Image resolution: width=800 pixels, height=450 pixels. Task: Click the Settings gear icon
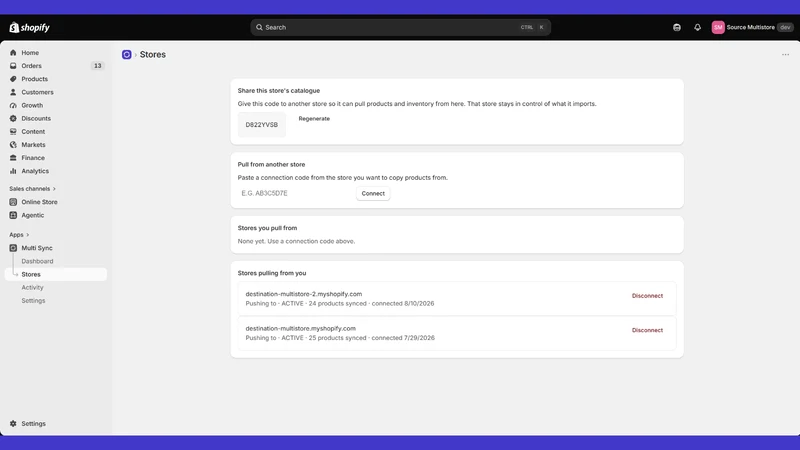[13, 423]
